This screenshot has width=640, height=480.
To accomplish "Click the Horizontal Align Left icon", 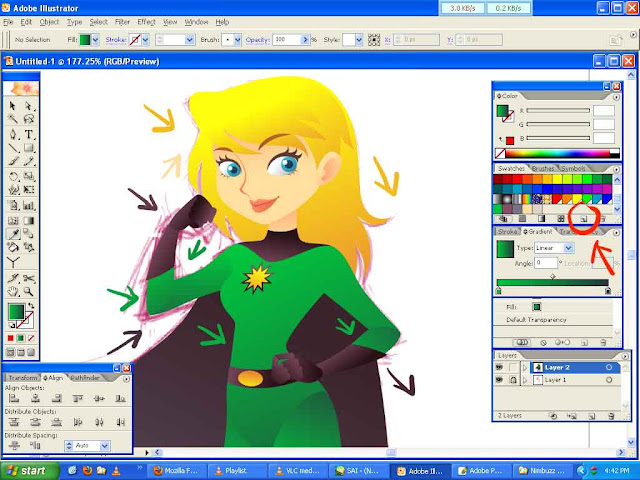I will tap(14, 398).
